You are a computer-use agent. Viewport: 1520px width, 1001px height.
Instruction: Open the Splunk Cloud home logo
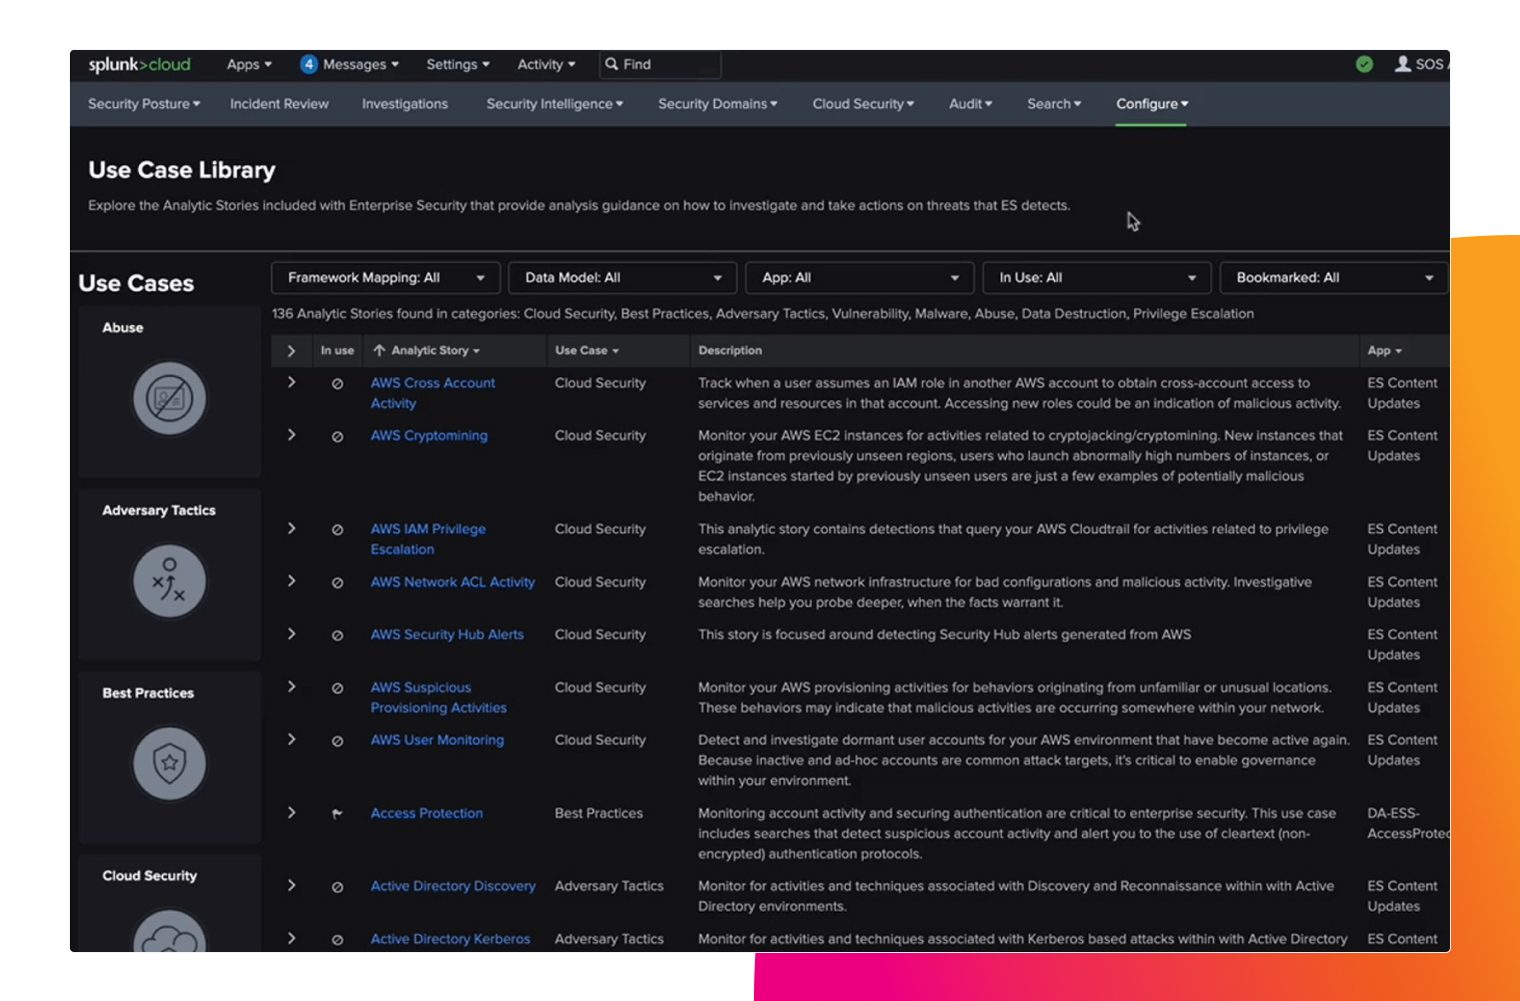139,64
